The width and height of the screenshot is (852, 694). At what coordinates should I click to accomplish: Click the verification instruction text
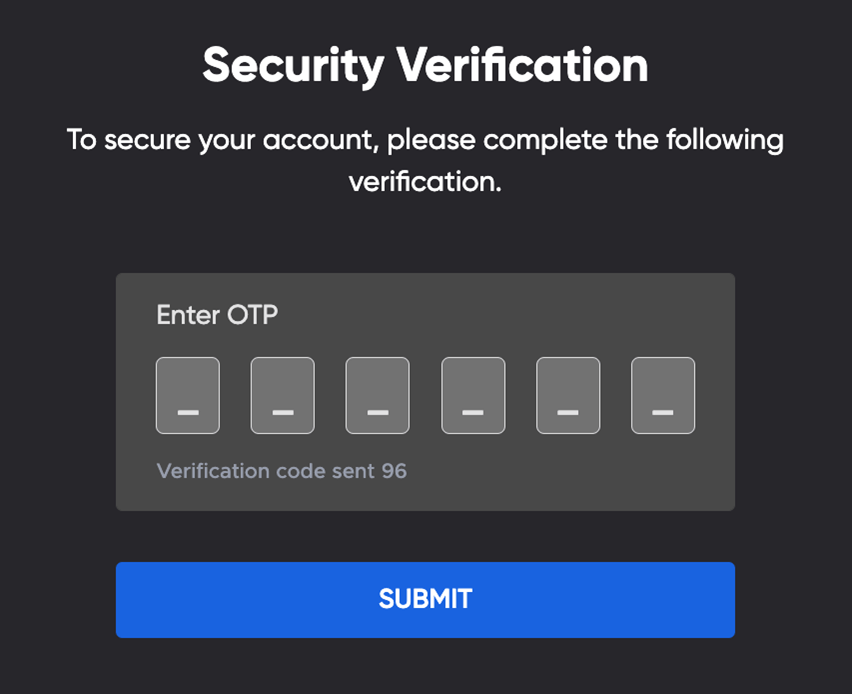click(425, 160)
